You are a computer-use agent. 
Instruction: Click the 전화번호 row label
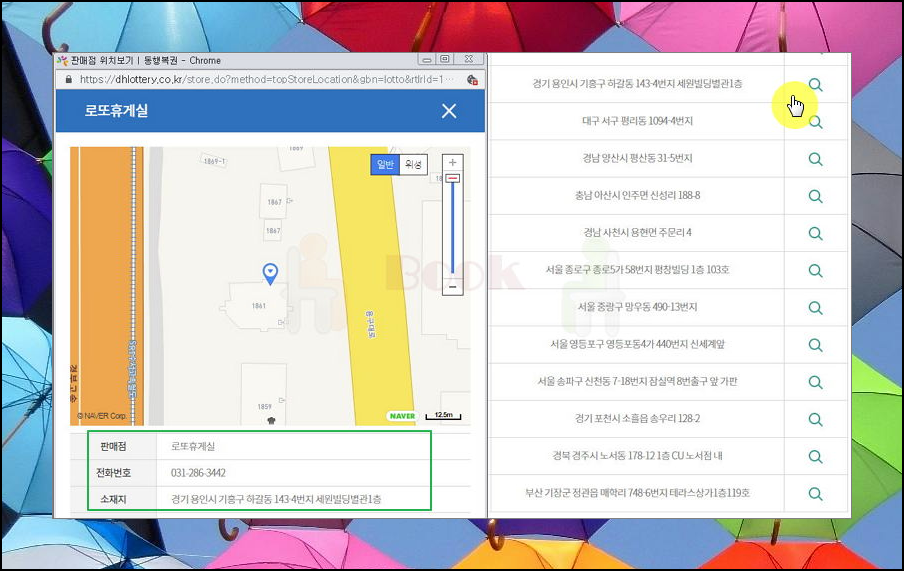(x=113, y=473)
